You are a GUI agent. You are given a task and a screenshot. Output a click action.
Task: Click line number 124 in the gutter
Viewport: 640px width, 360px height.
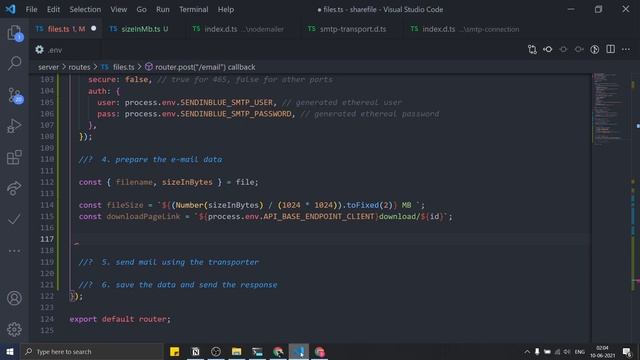coord(47,319)
